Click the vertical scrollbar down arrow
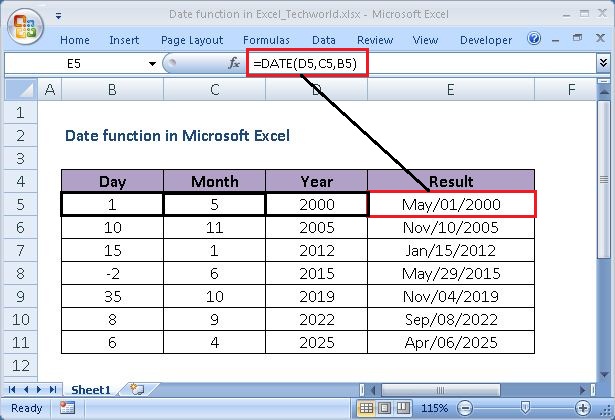The height and width of the screenshot is (420, 615). tap(604, 375)
